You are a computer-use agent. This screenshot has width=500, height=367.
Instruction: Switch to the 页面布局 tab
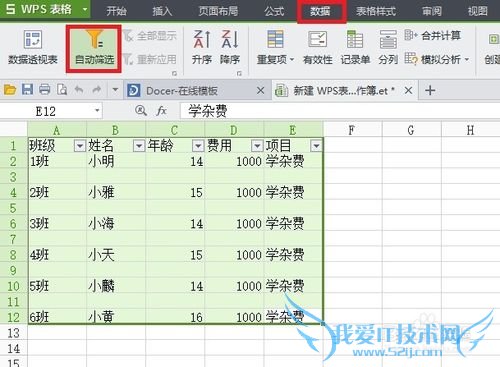tap(218, 11)
